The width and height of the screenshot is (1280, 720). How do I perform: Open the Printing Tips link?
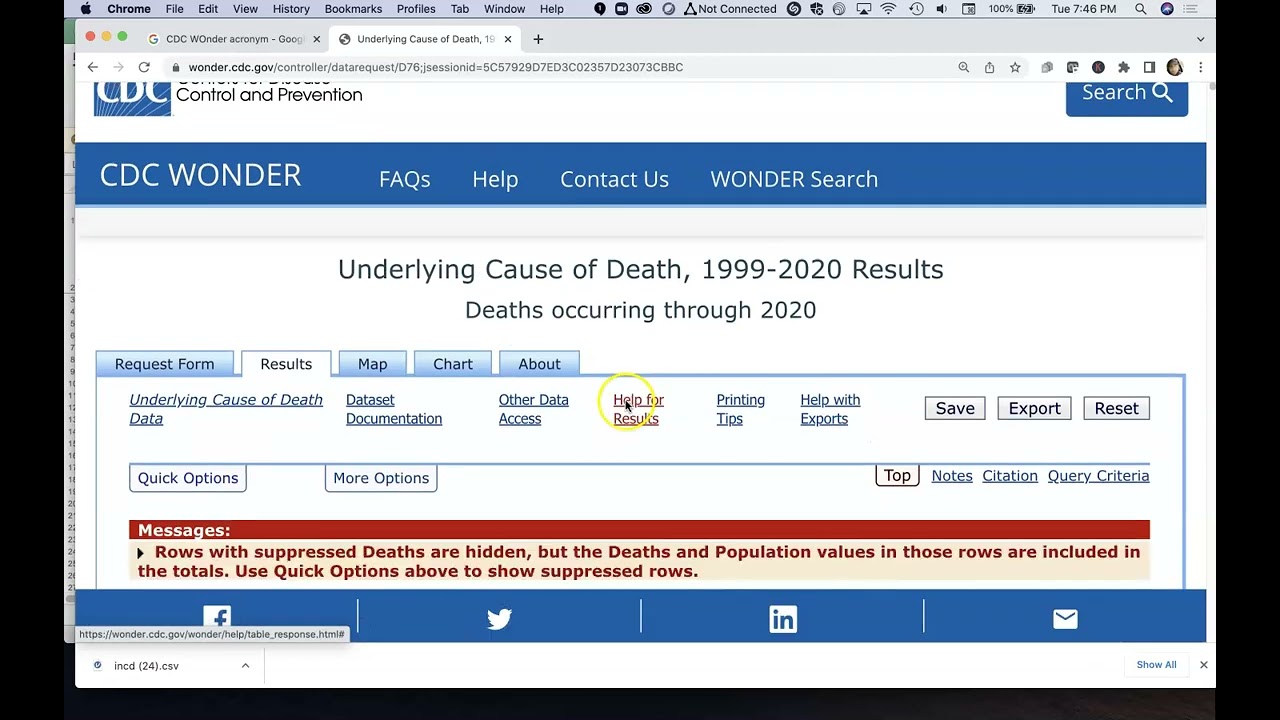pyautogui.click(x=740, y=409)
